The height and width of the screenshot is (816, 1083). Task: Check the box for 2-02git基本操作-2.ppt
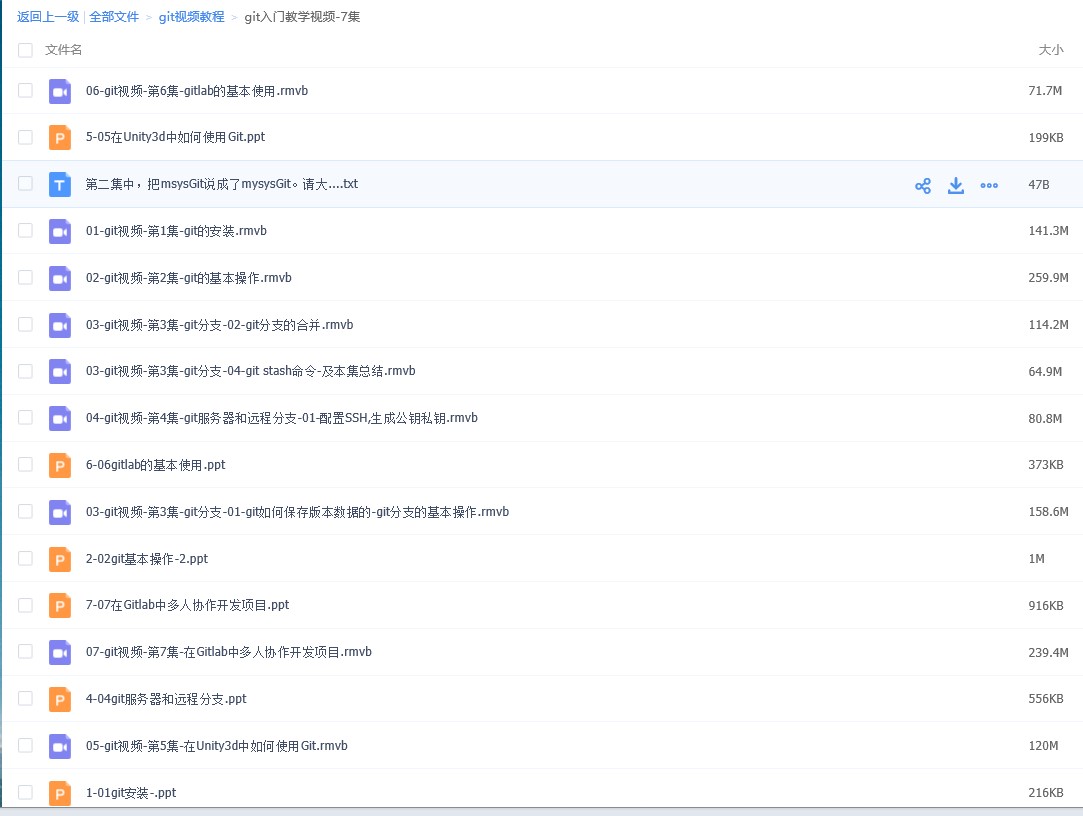[x=26, y=558]
